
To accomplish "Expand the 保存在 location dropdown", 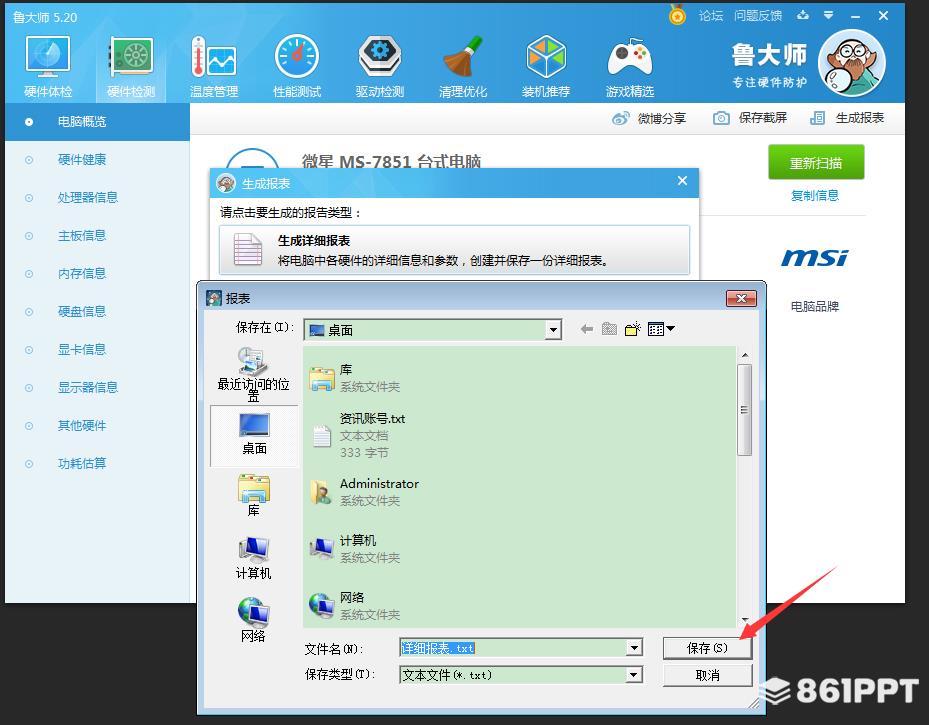I will click(553, 330).
